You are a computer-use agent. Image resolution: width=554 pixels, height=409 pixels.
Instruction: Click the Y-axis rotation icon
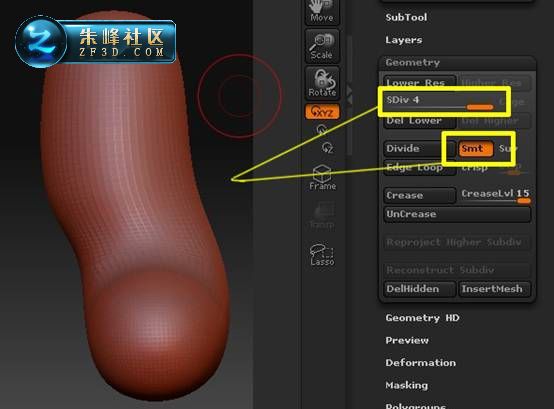coord(321,130)
